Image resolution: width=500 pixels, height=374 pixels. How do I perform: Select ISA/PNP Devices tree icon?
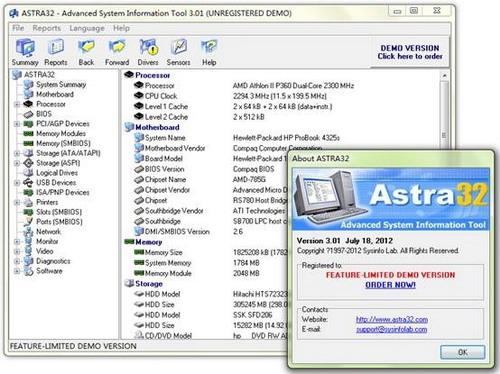[29, 192]
